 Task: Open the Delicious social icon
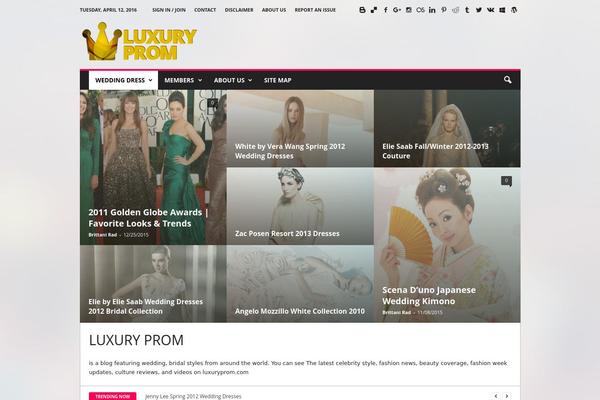[x=374, y=10]
